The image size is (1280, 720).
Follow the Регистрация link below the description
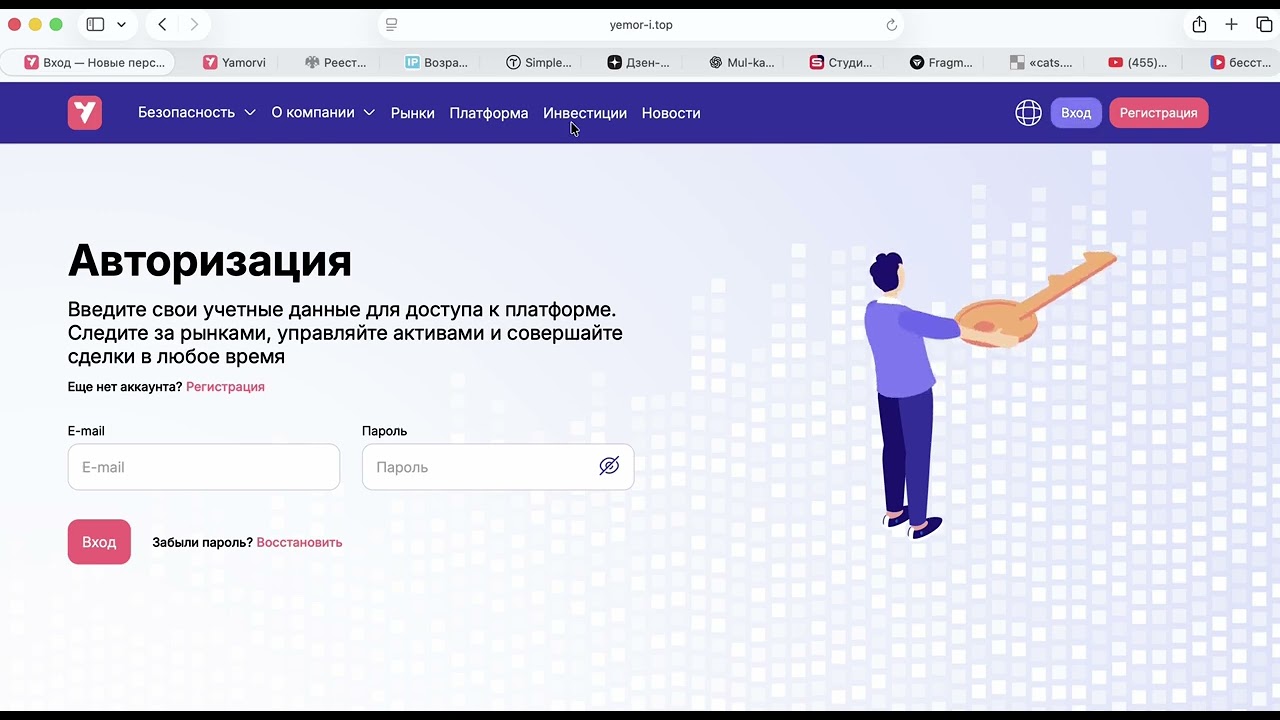pos(225,387)
